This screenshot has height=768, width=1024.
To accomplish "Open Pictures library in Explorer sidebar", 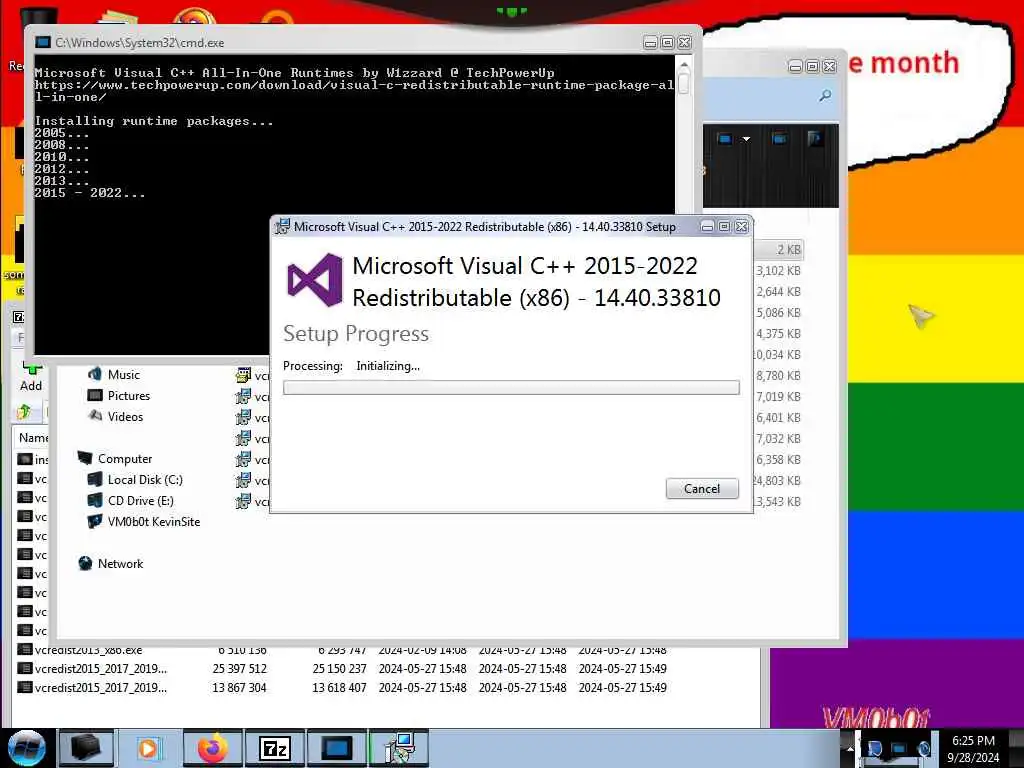I will [x=129, y=395].
